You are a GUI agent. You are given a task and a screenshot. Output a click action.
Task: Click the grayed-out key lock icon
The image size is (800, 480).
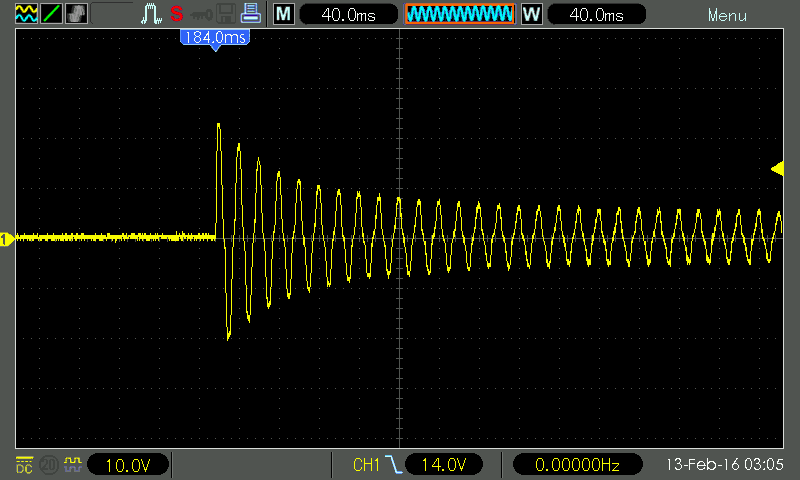[201, 15]
